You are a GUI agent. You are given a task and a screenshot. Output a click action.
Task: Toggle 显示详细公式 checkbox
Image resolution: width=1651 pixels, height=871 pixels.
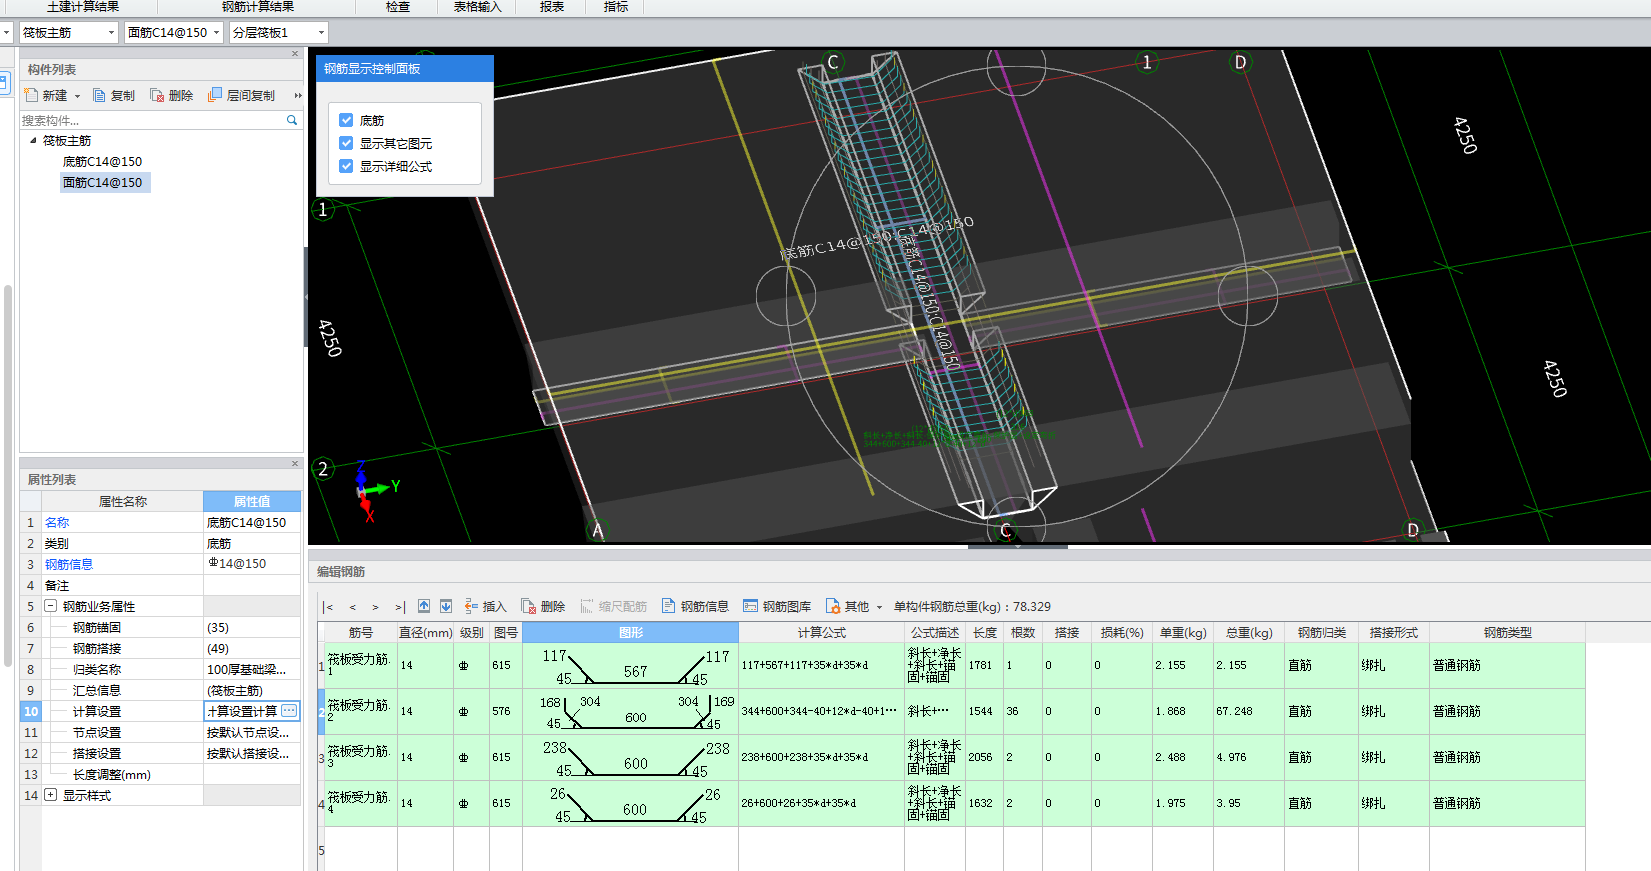coord(346,166)
